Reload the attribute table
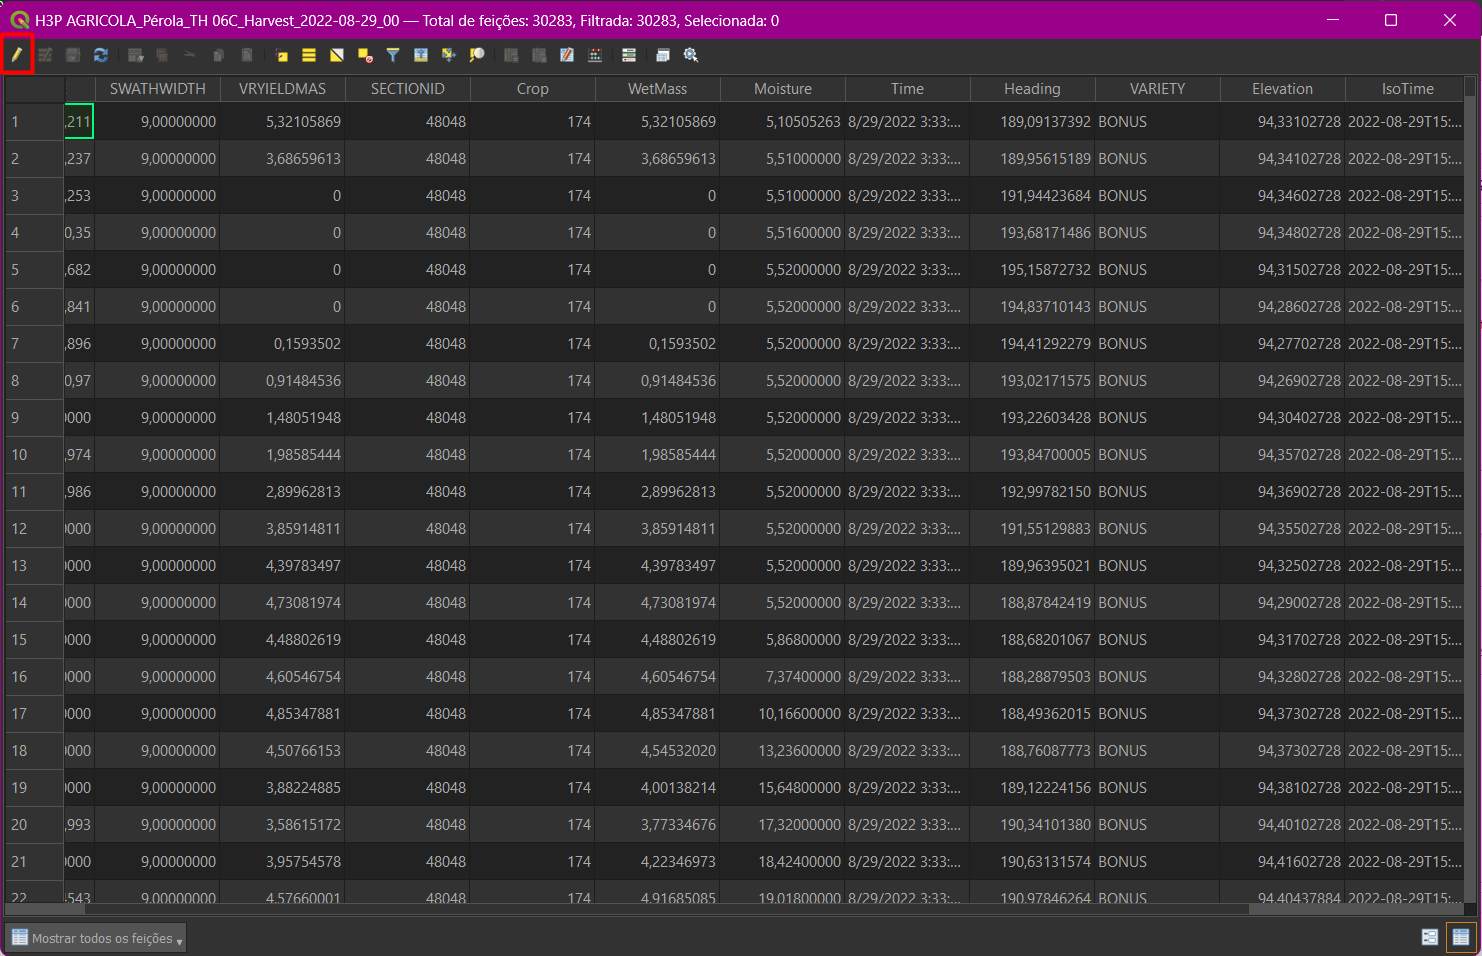Screen dimensions: 1482x956 pyautogui.click(x=101, y=55)
